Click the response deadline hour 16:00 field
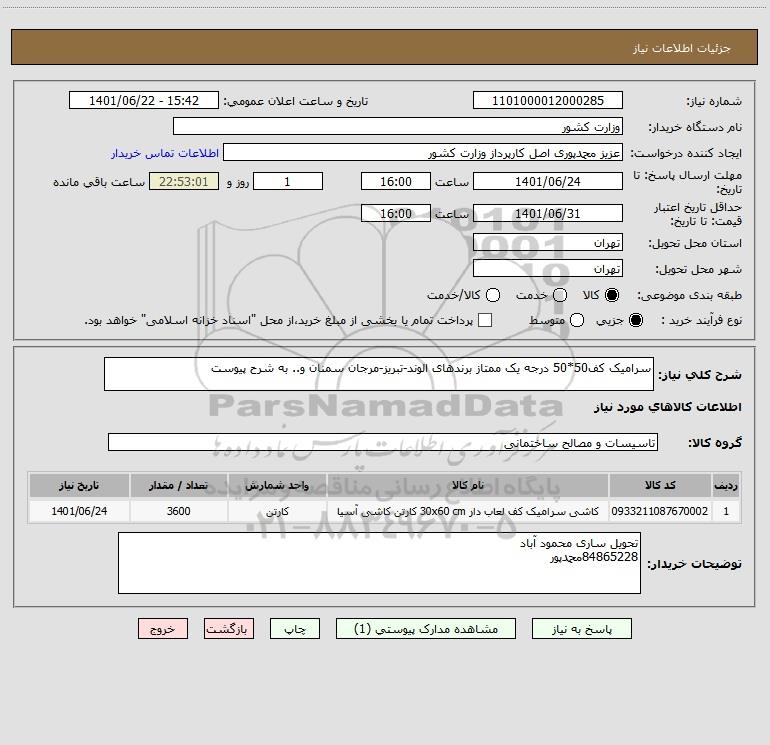The height and width of the screenshot is (745, 770). coord(396,181)
